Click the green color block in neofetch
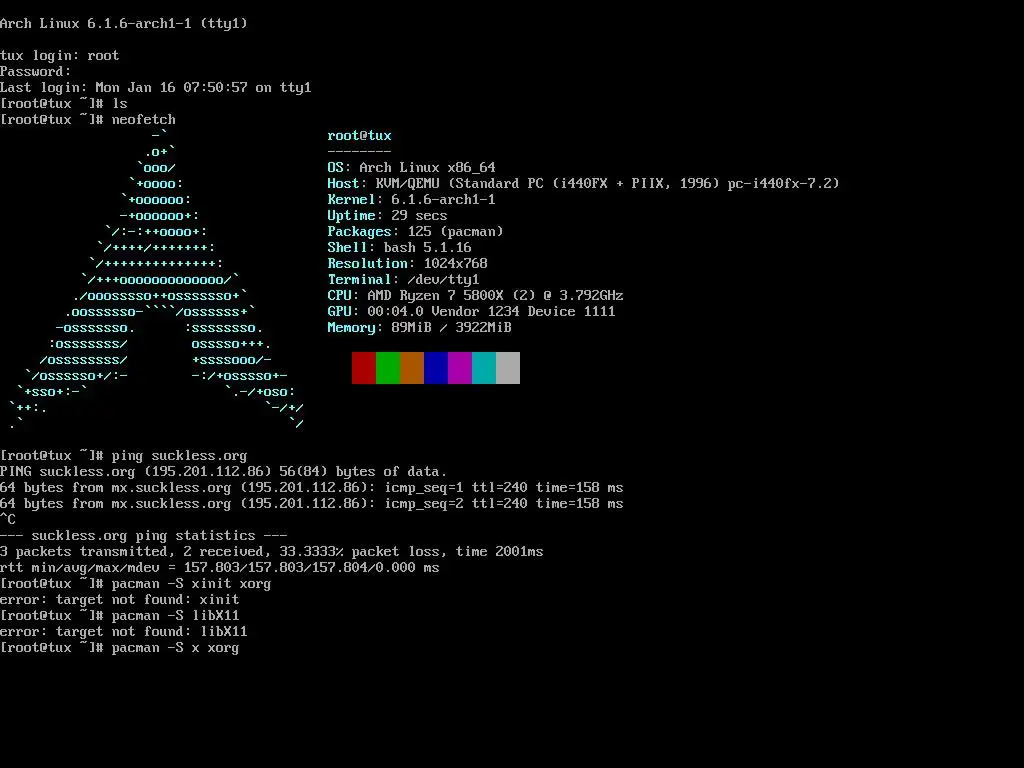Viewport: 1024px width, 768px height. coord(388,368)
